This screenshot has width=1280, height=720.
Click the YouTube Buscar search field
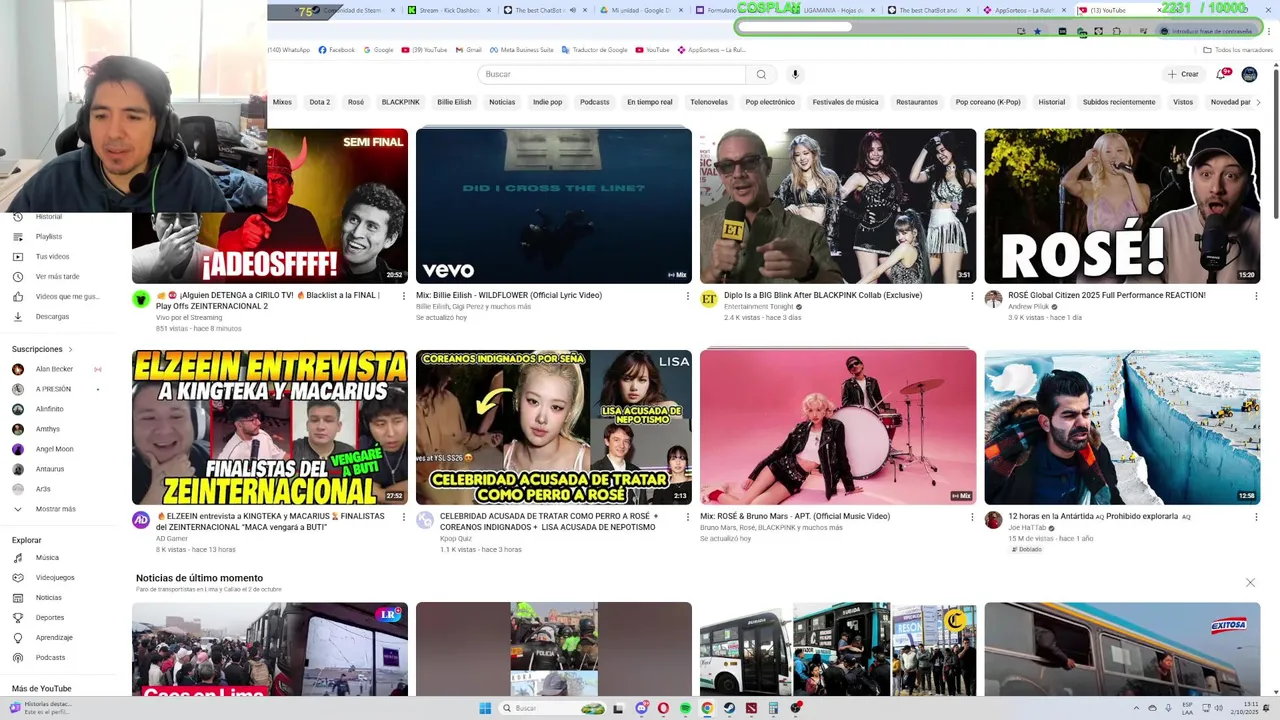click(611, 74)
